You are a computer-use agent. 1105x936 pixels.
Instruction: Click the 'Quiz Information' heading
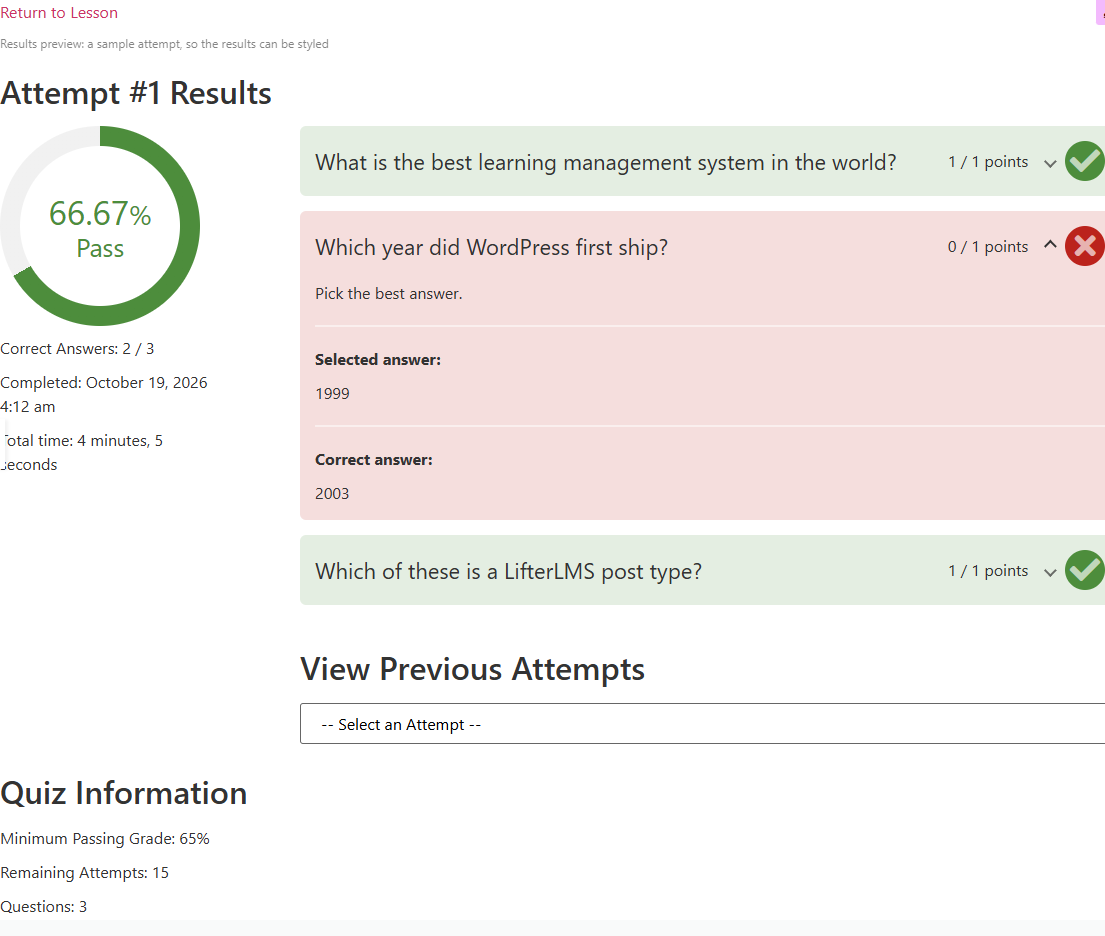[x=123, y=793]
